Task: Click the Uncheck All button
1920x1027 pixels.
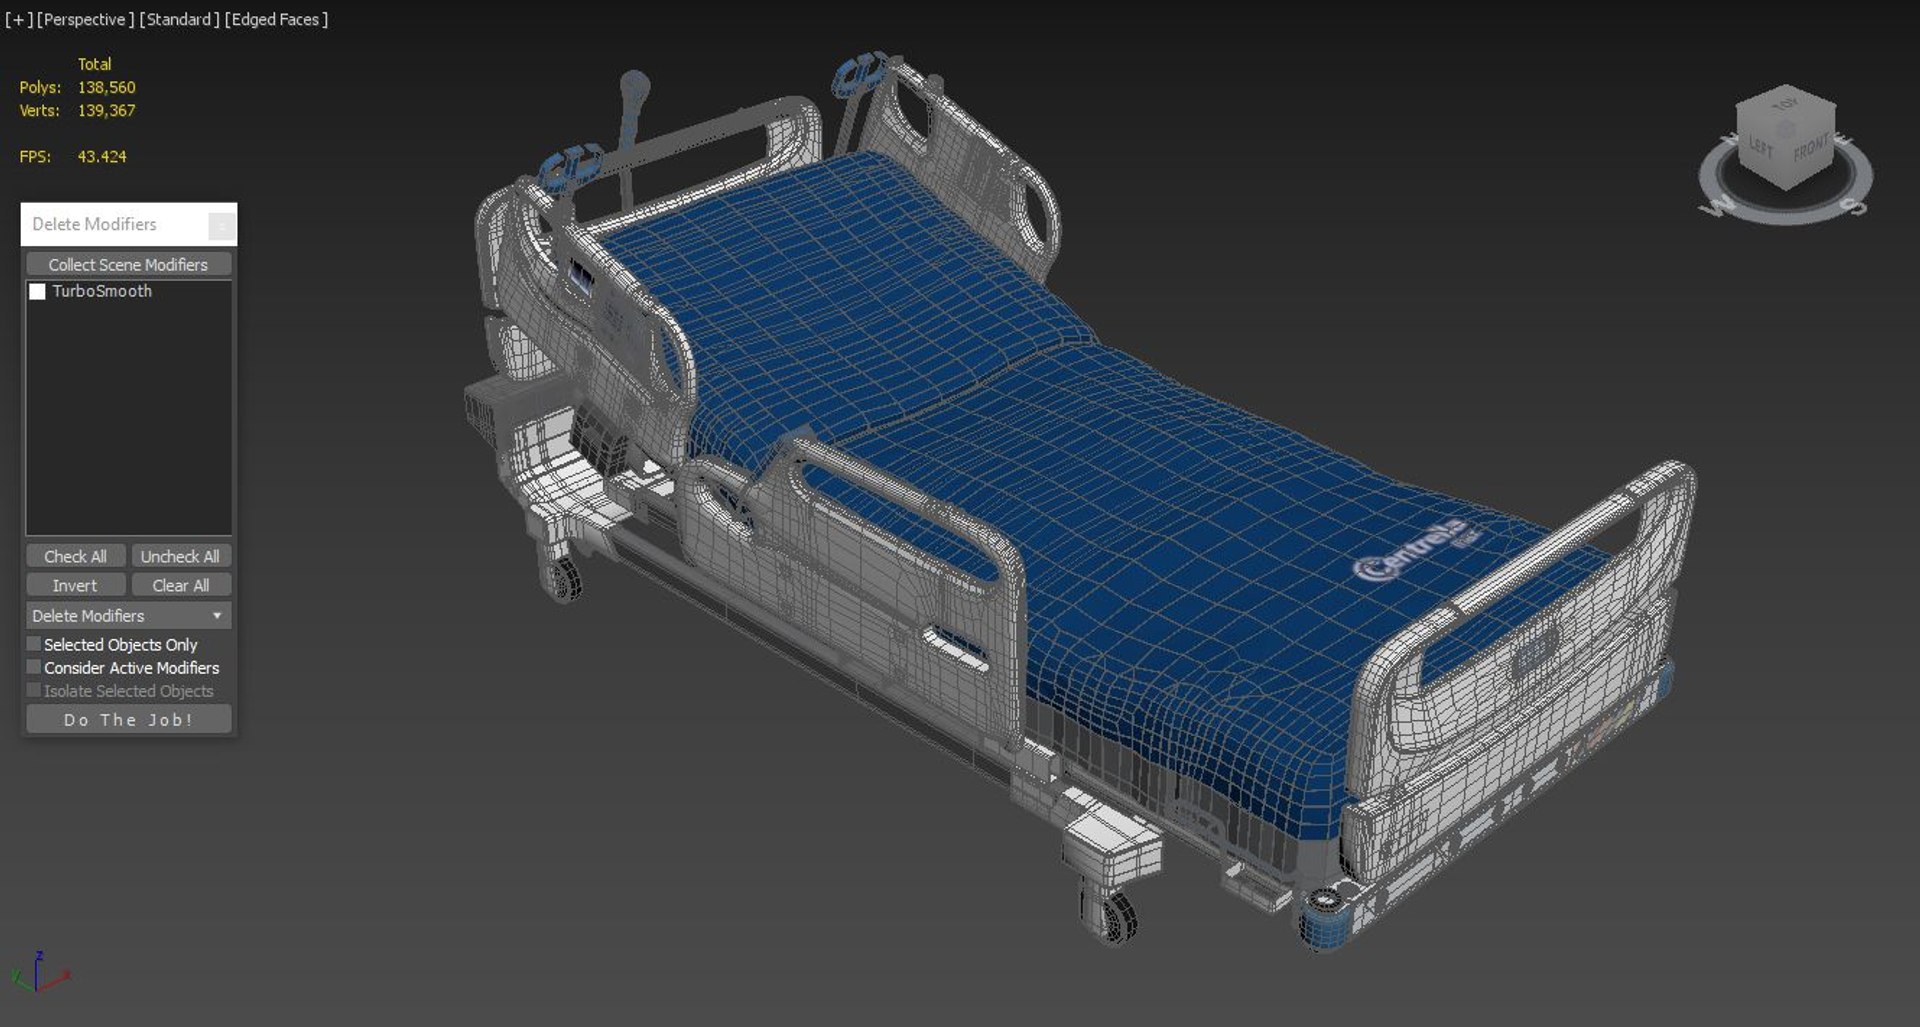Action: (x=180, y=556)
